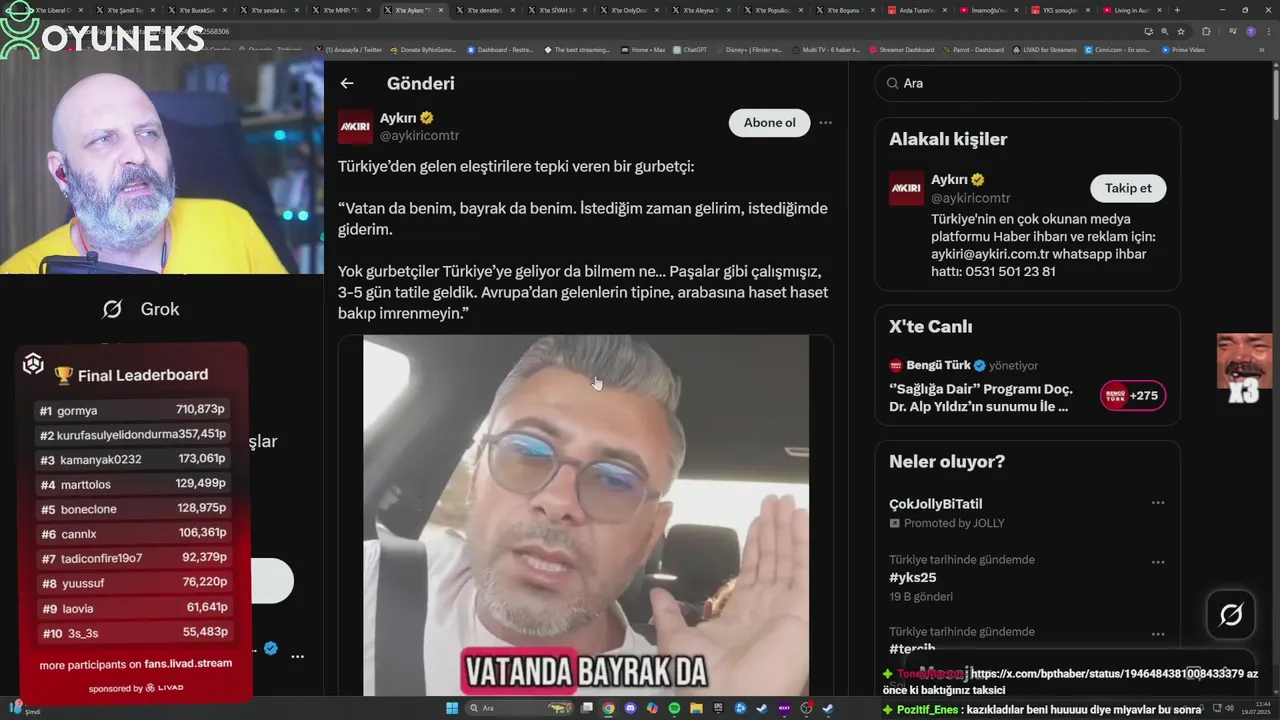The width and height of the screenshot is (1280, 720).
Task: Open the #yks25 trending topic
Action: tap(913, 578)
